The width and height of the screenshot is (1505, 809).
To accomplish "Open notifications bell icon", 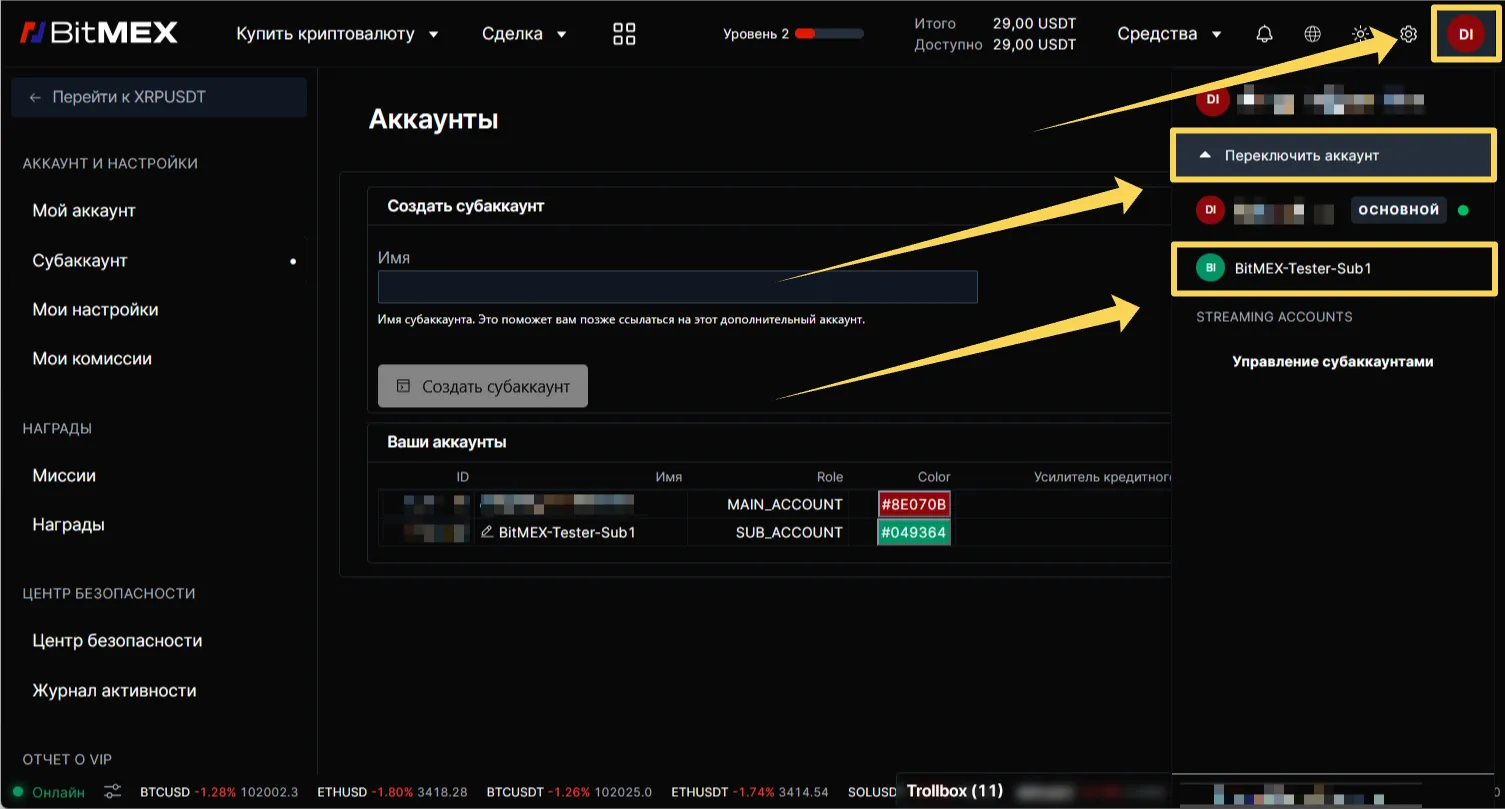I will pos(1265,34).
